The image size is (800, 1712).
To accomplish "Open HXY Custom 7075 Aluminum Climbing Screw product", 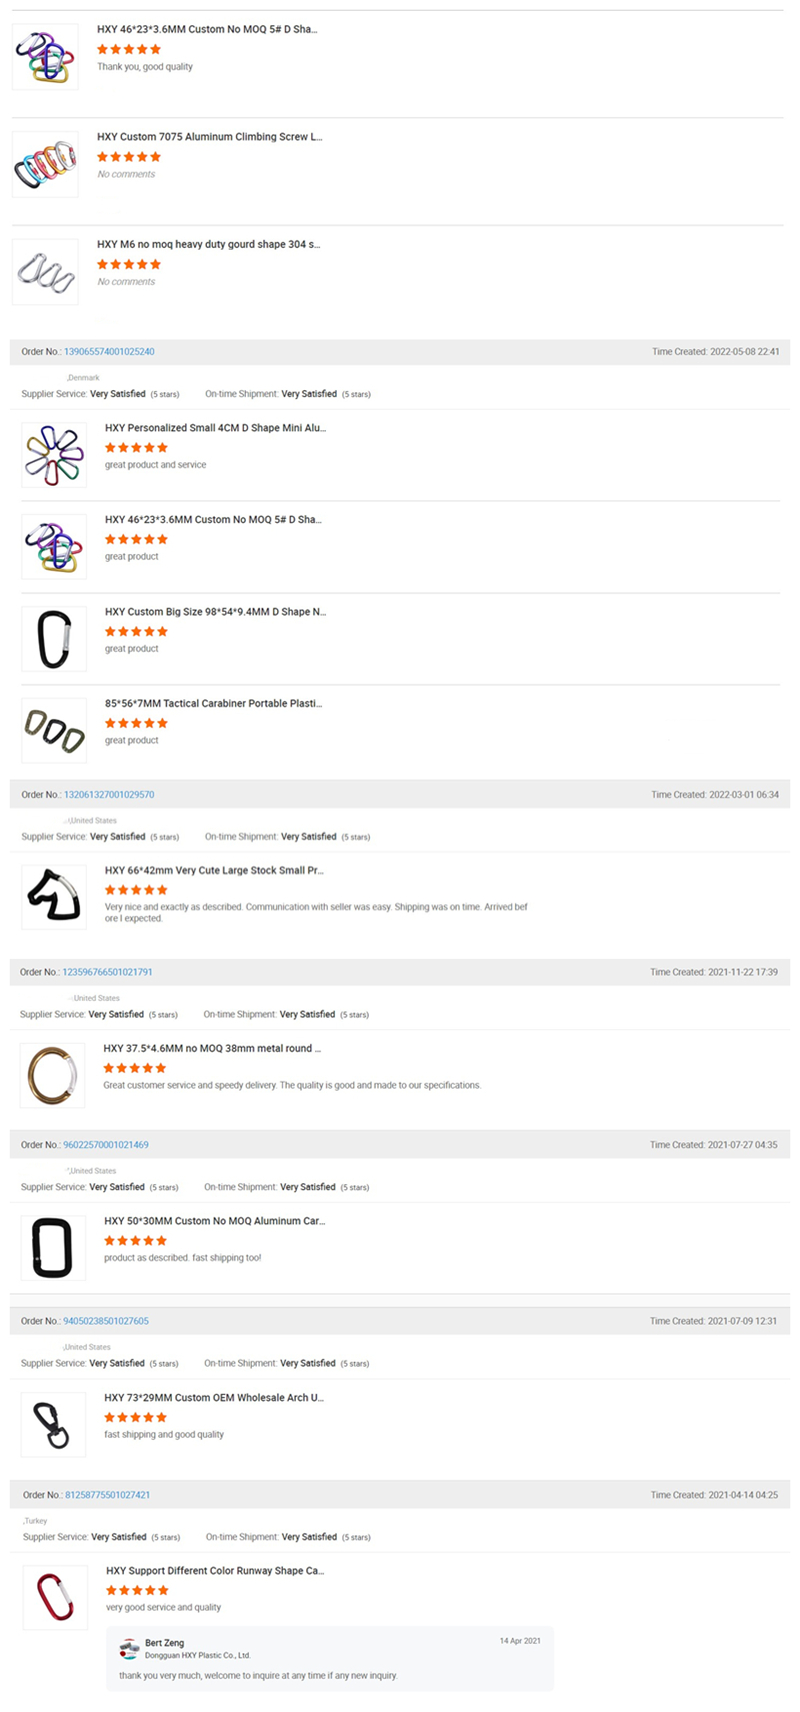I will 209,137.
